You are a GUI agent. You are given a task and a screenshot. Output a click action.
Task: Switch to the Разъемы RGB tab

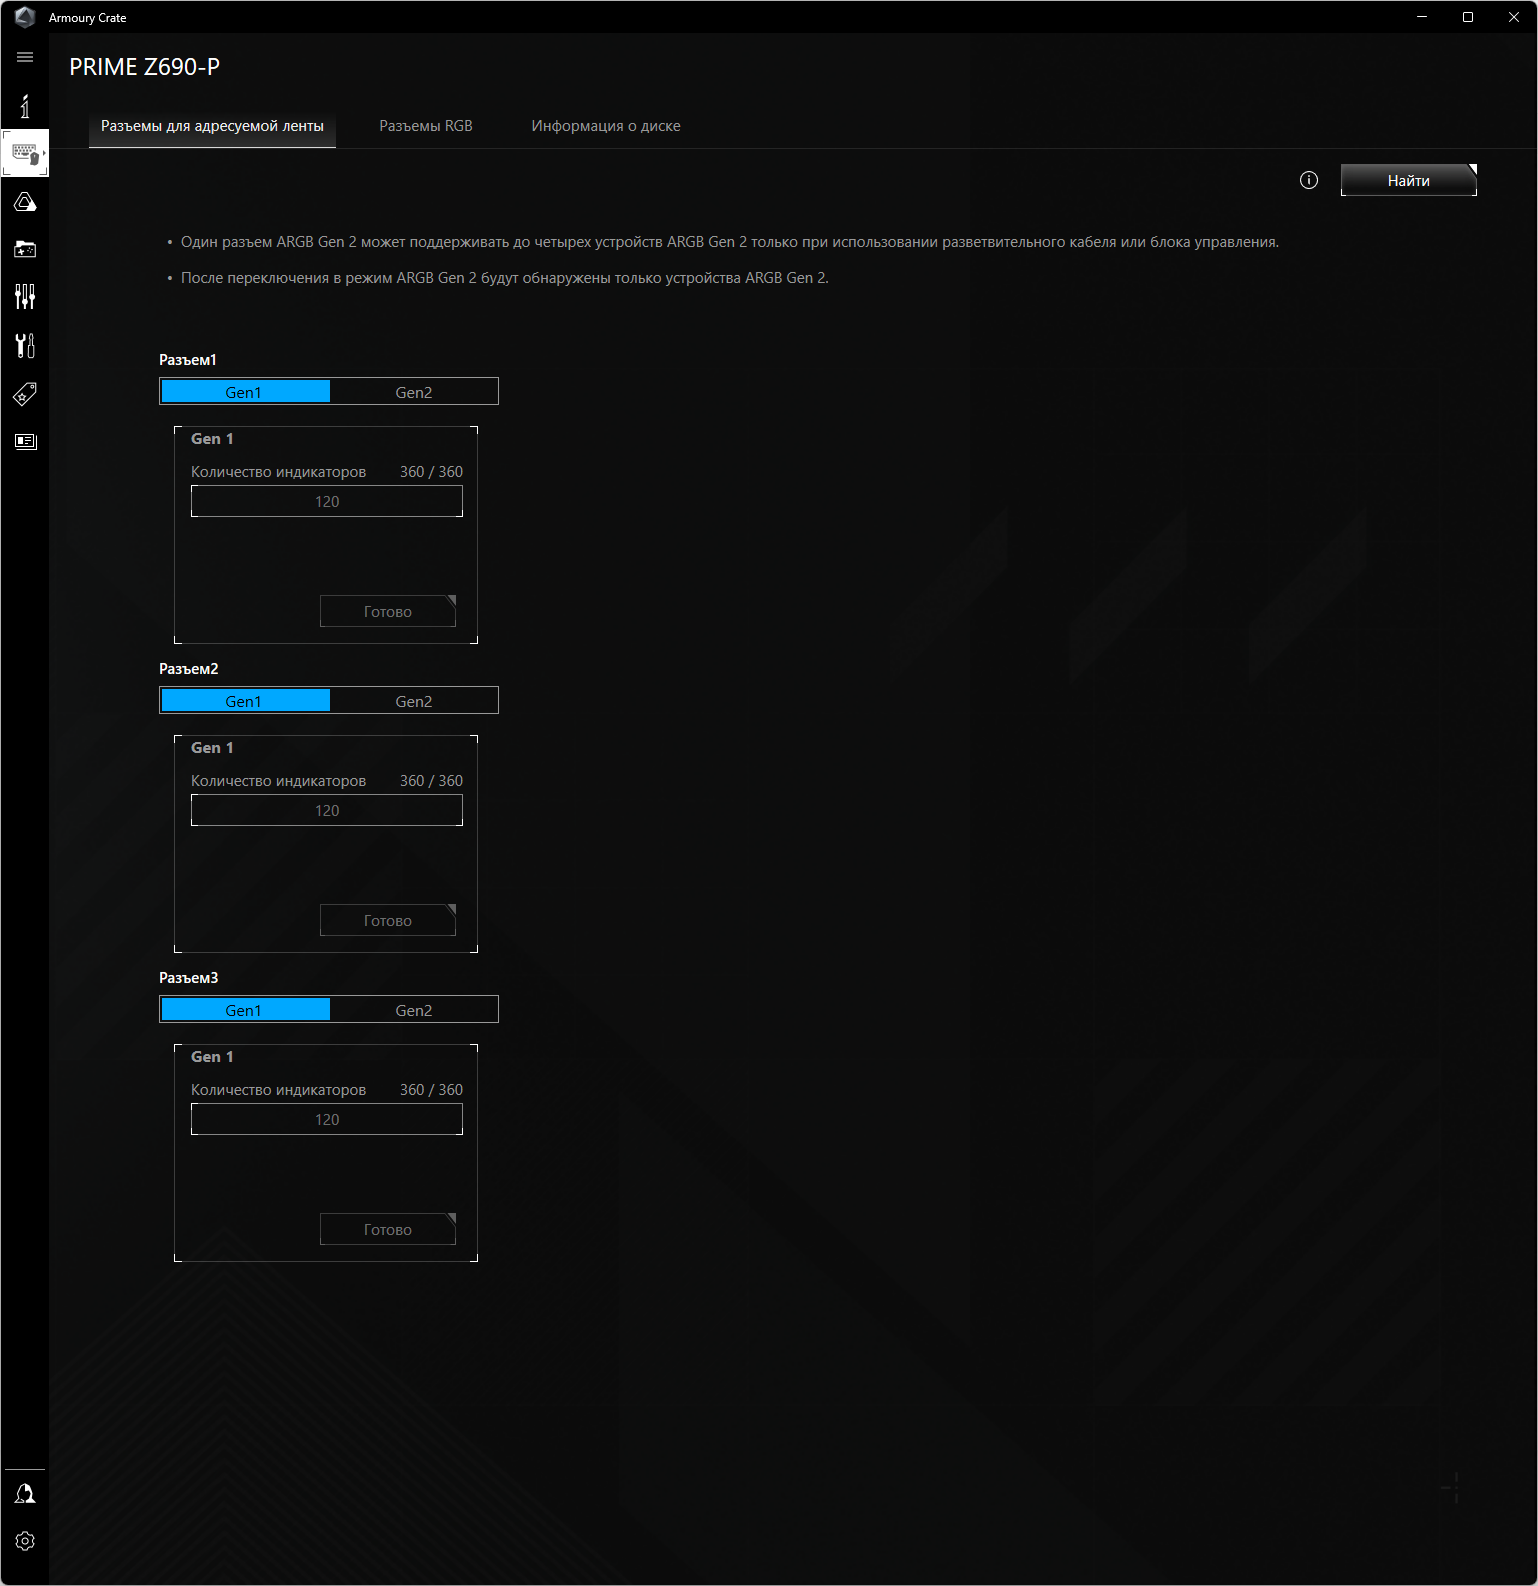pos(426,126)
